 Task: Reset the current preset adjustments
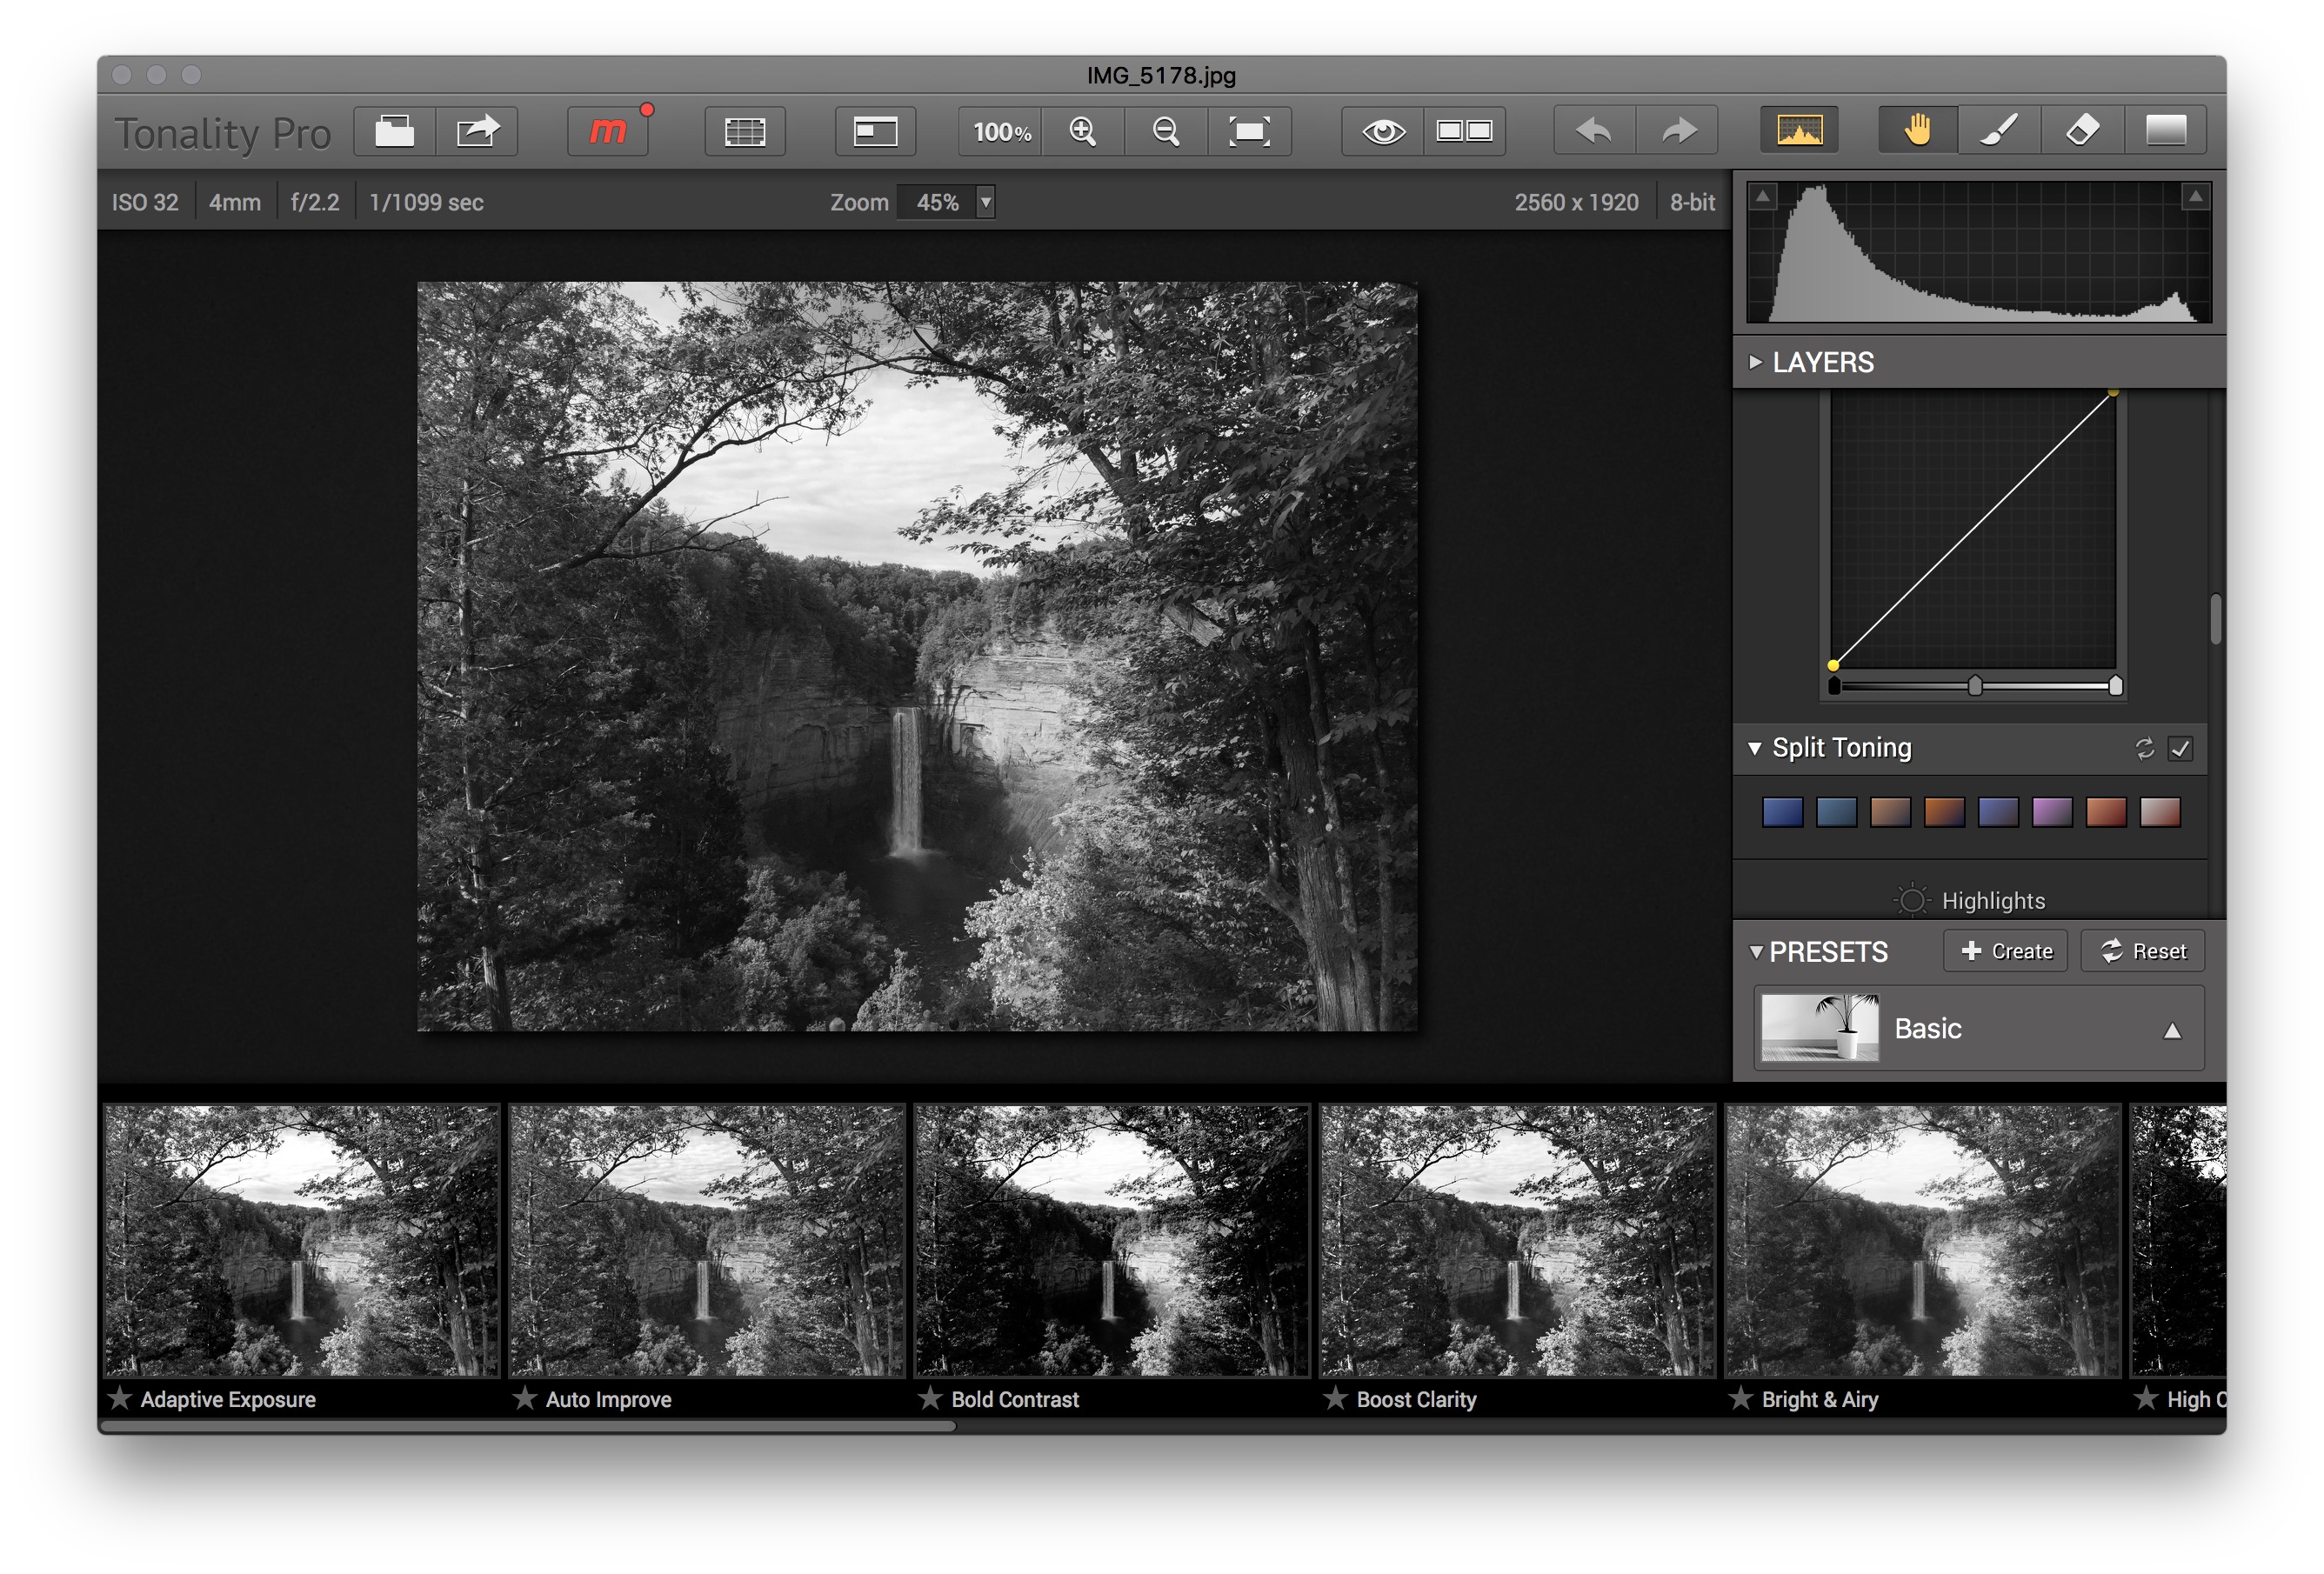pos(2142,950)
